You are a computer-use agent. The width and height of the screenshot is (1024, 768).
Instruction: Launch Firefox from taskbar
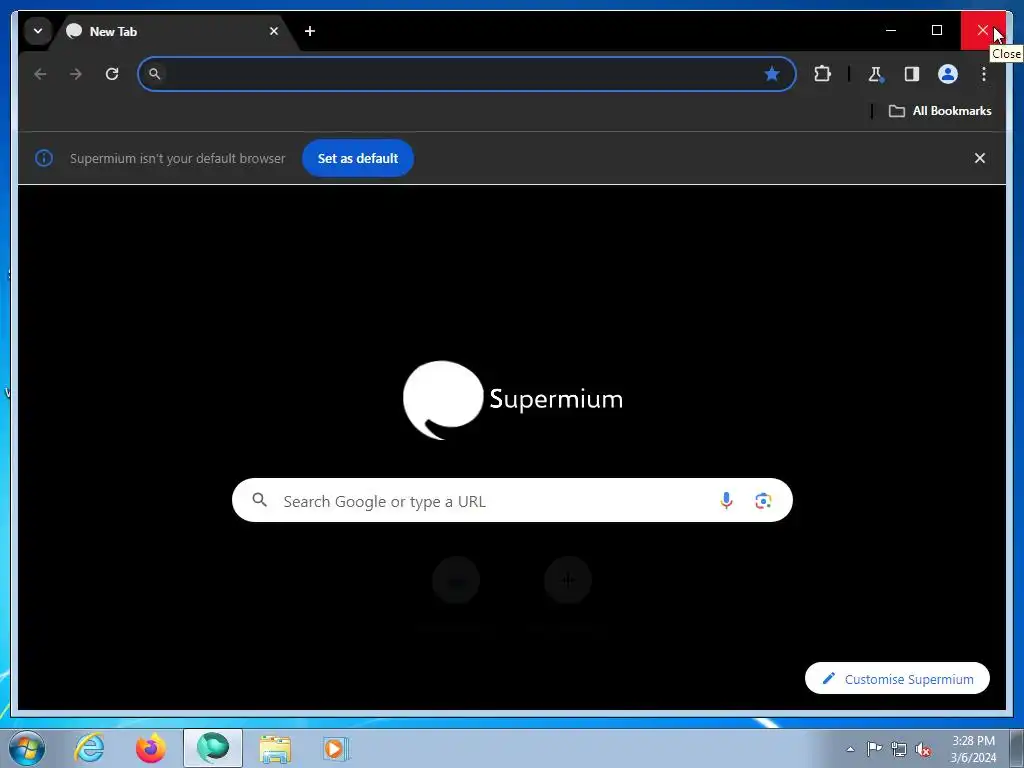click(x=151, y=748)
